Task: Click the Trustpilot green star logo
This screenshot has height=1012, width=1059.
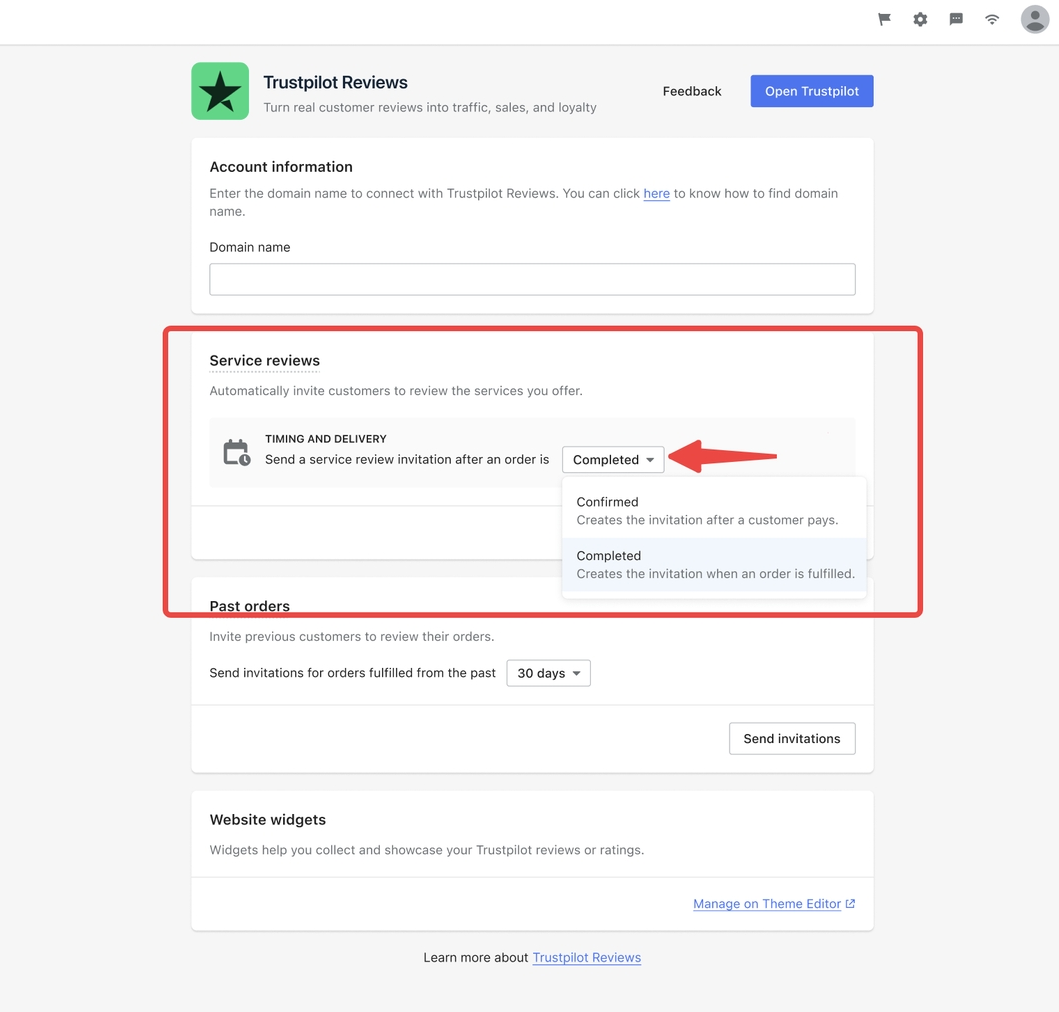Action: 220,91
